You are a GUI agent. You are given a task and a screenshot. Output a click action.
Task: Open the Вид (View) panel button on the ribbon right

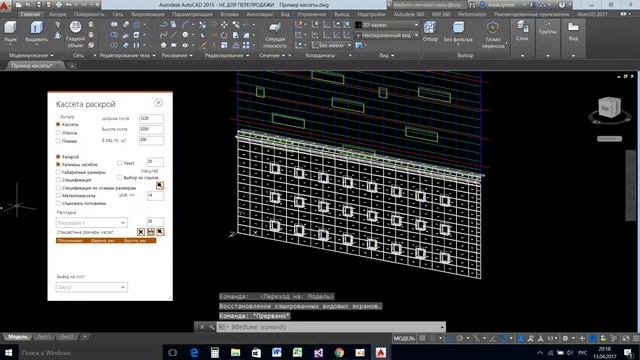(x=573, y=31)
